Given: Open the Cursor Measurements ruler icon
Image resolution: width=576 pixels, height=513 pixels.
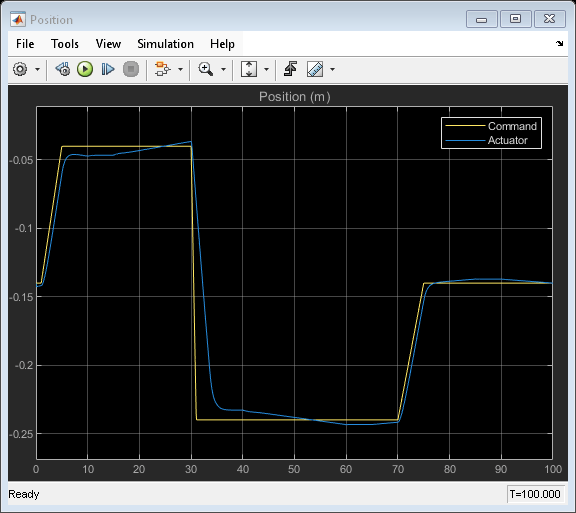Looking at the screenshot, I should coord(315,69).
